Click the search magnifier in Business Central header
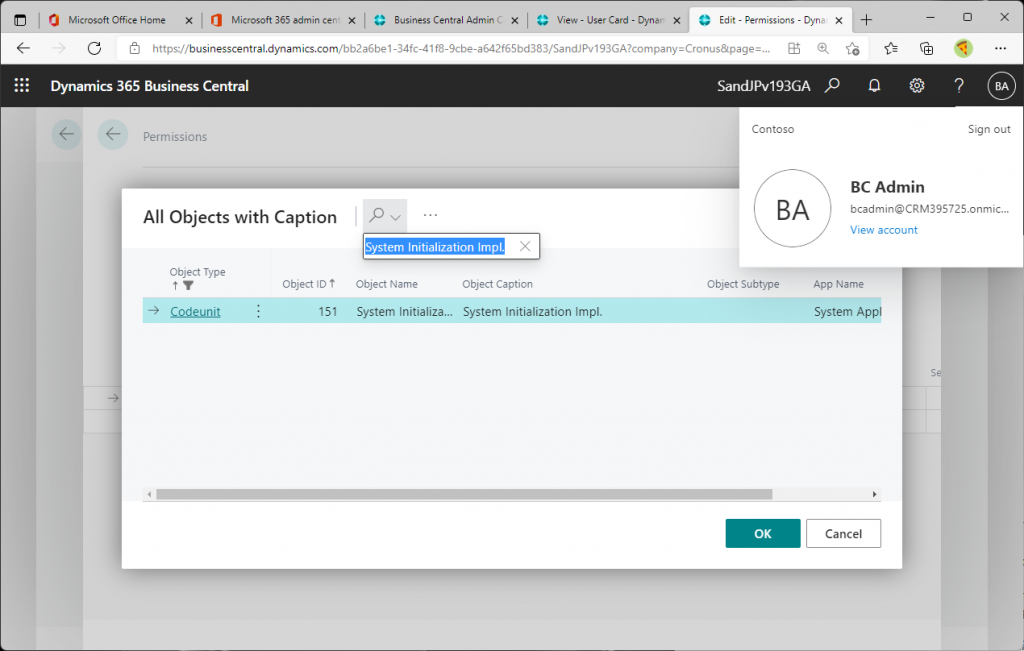1024x651 pixels. pyautogui.click(x=832, y=86)
